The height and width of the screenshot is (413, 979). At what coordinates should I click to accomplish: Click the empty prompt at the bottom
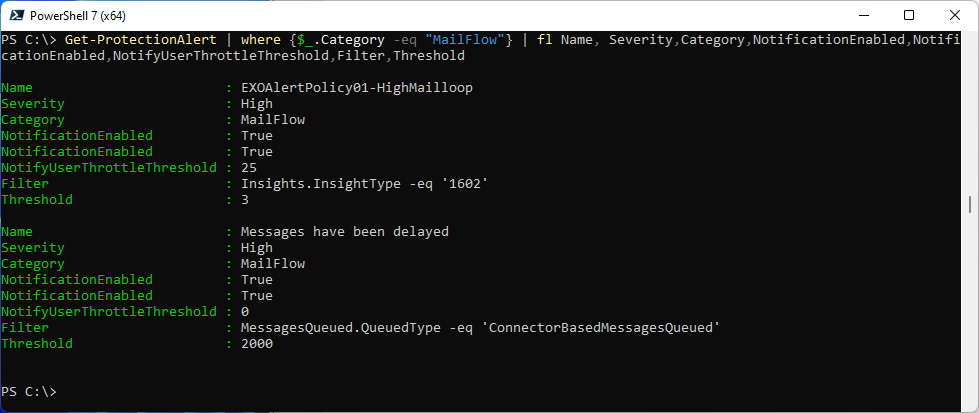[x=29, y=392]
